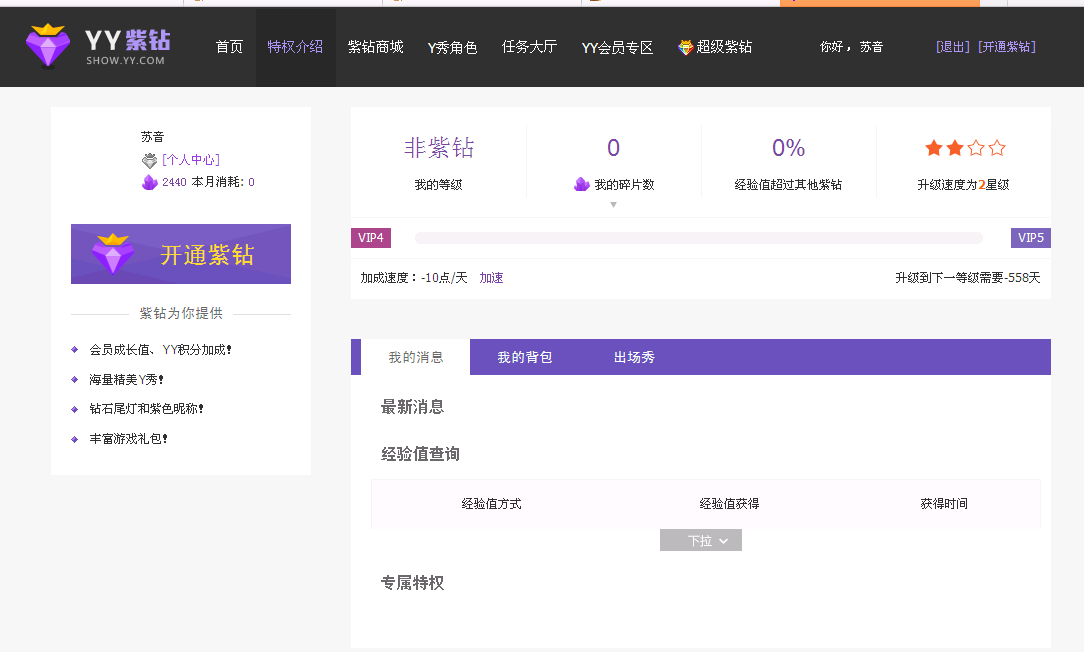The height and width of the screenshot is (652, 1084).
Task: Open Y秀角色 navigation item
Action: pos(452,47)
